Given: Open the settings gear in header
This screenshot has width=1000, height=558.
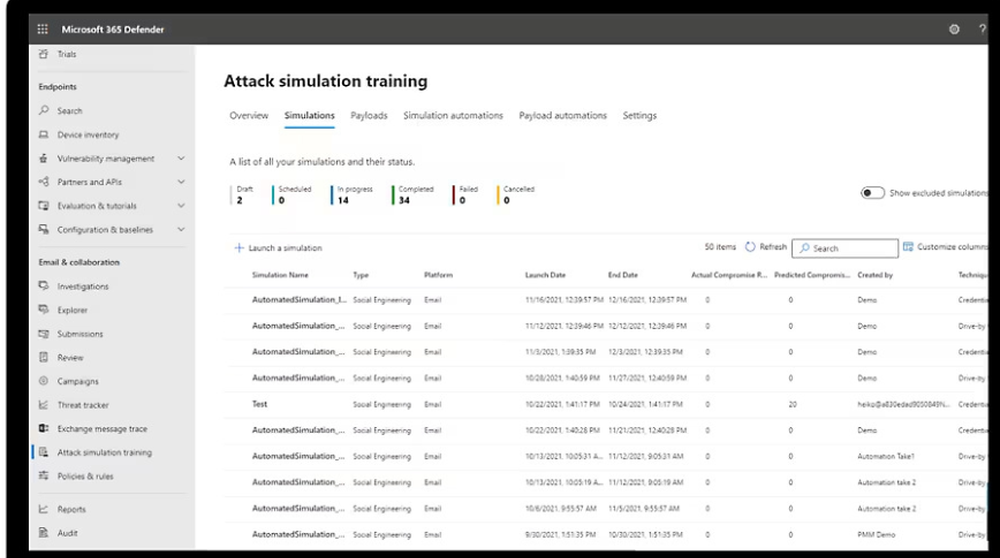Looking at the screenshot, I should 954,29.
